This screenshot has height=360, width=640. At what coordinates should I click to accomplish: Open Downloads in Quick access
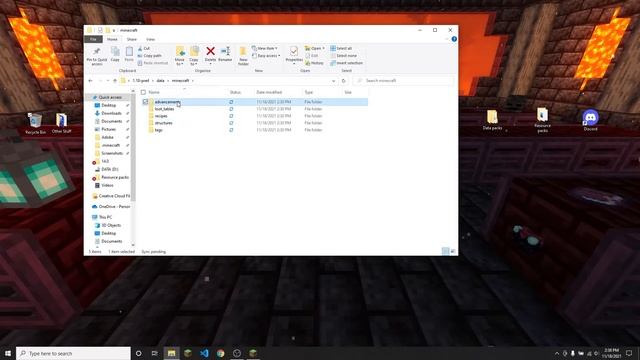coord(111,113)
